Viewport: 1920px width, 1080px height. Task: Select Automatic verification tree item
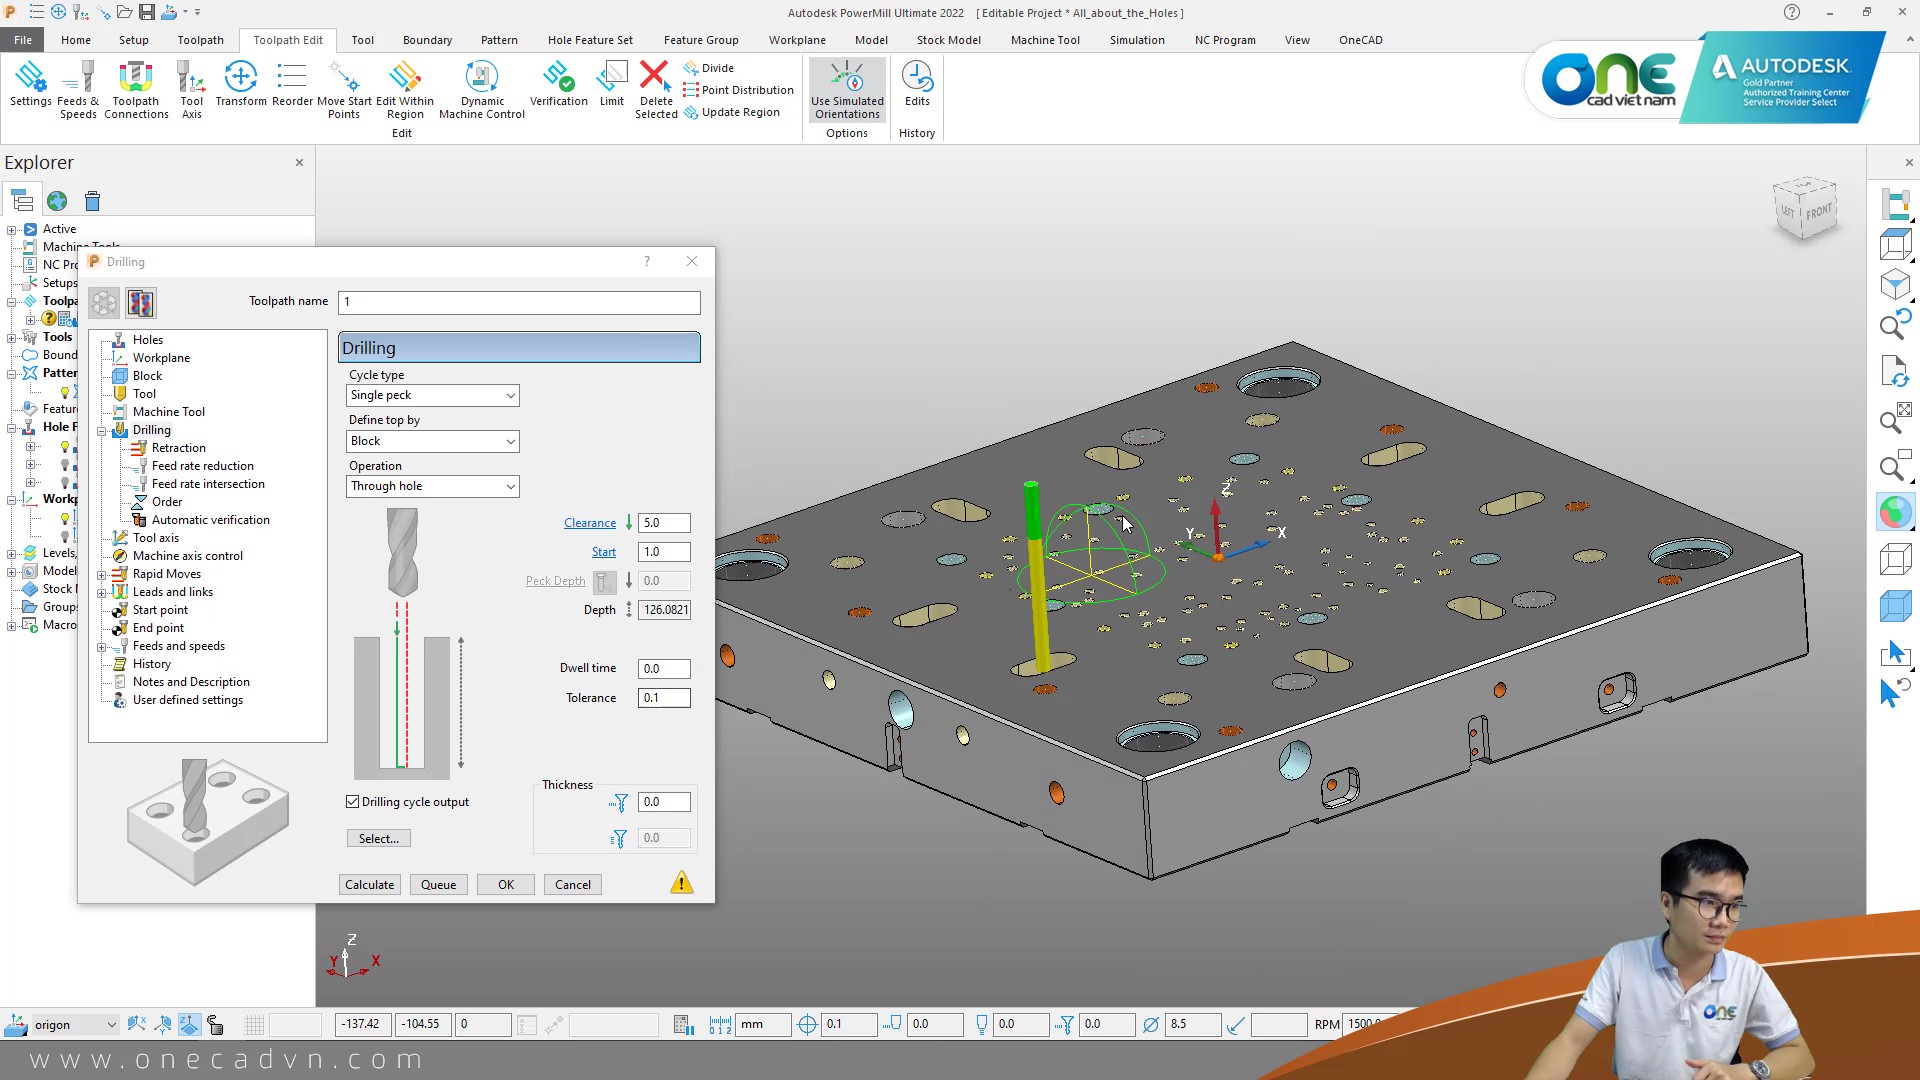[210, 520]
